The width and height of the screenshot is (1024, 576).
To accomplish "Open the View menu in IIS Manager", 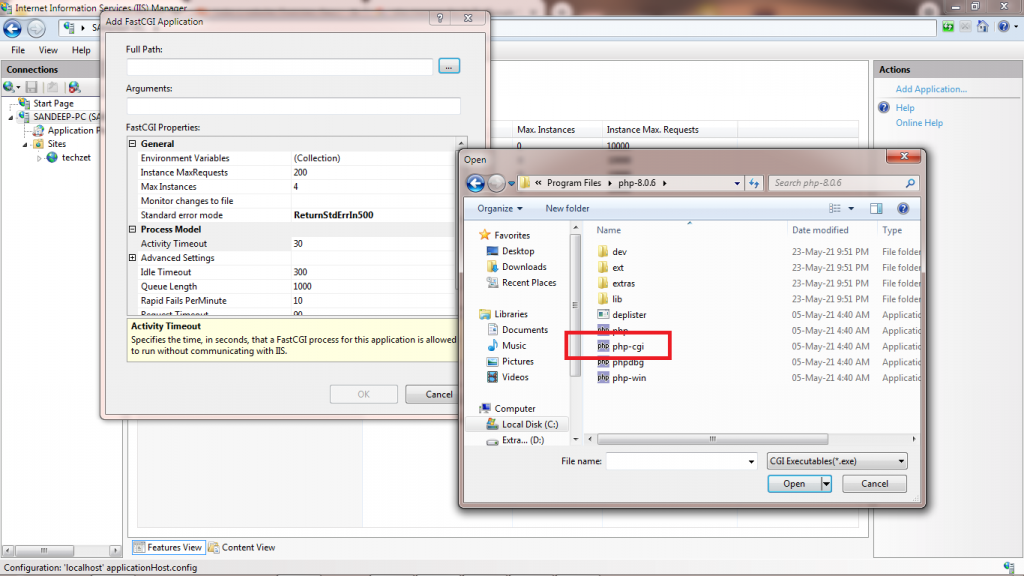I will (x=48, y=50).
